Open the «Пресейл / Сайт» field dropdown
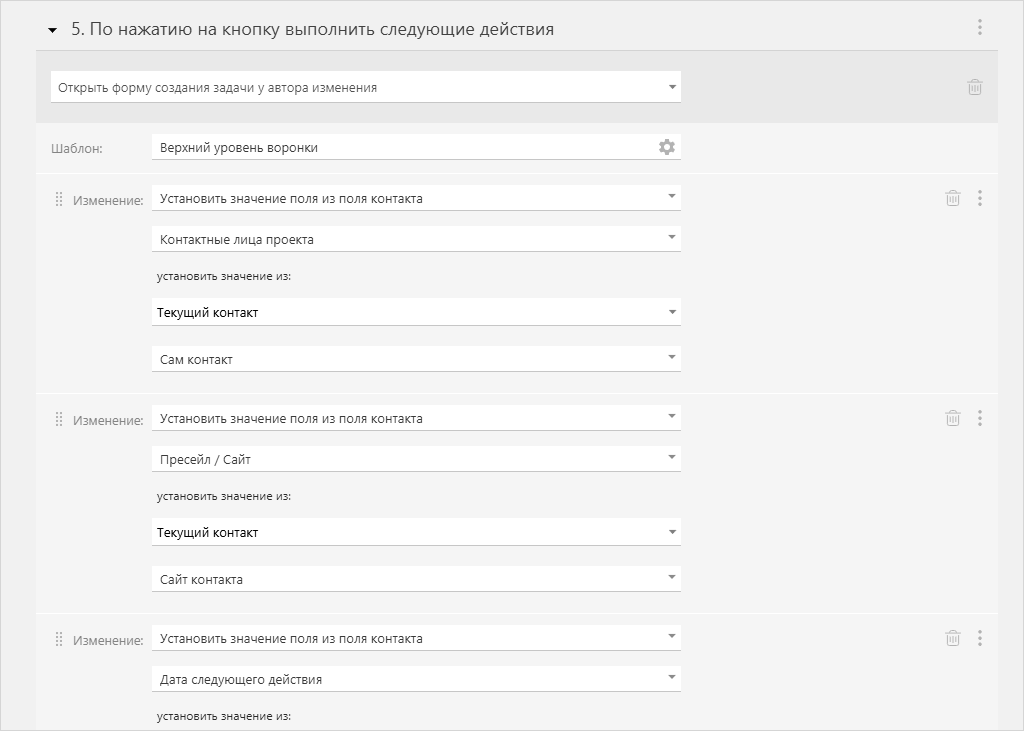The image size is (1024, 731). (415, 459)
